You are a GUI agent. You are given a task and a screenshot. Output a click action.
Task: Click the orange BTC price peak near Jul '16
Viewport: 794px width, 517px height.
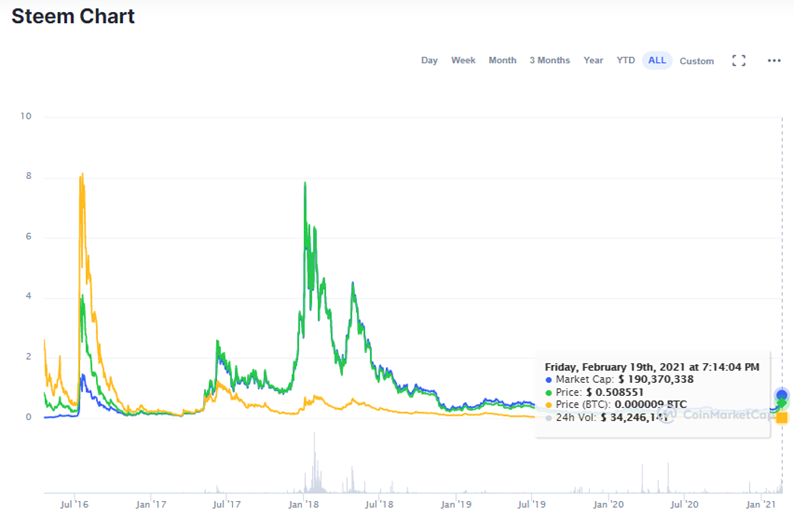point(82,175)
